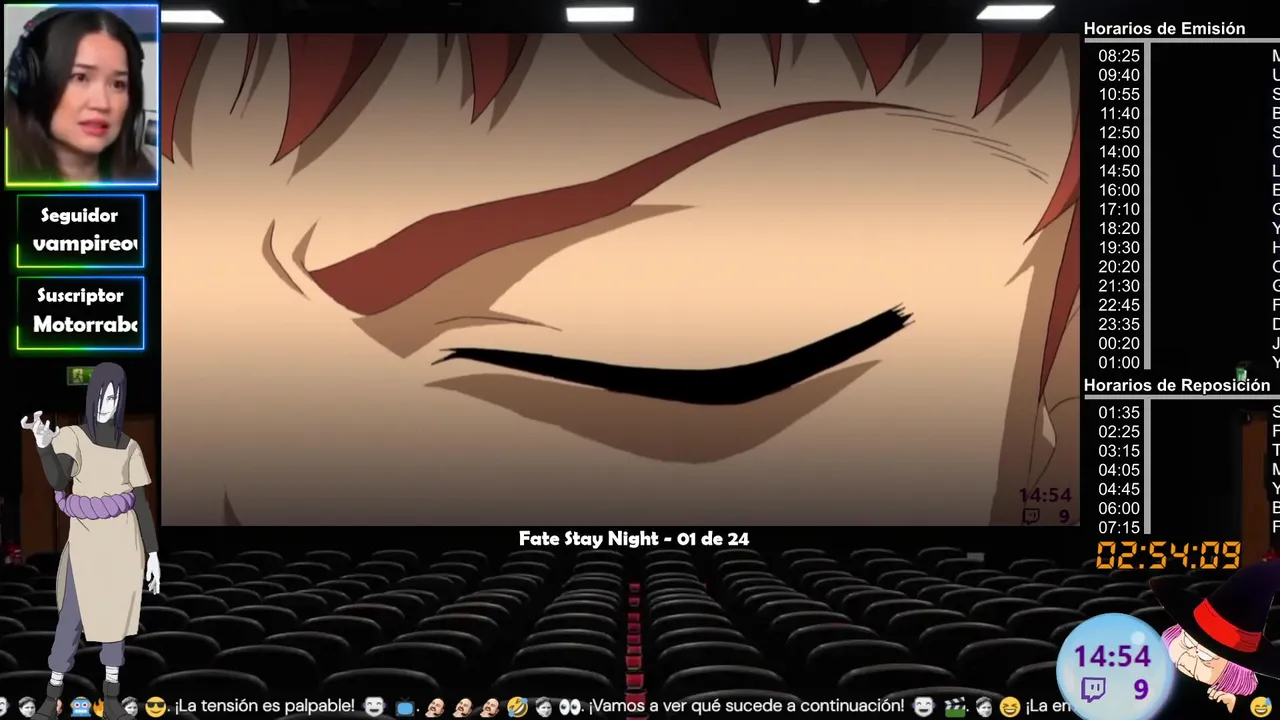This screenshot has width=1280, height=720.
Task: Click the viewer count 9 in the bubble
Action: [x=1140, y=689]
